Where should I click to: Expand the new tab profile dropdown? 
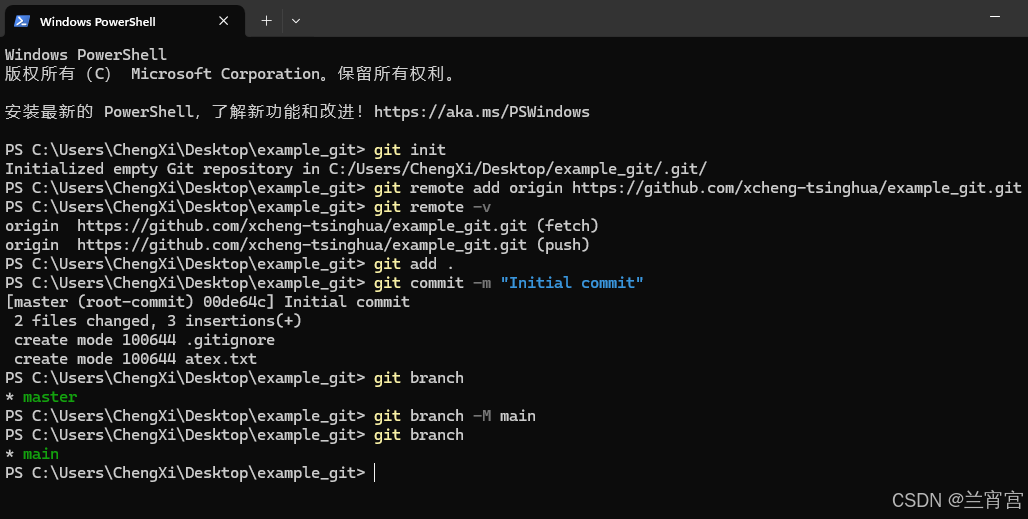pos(296,21)
